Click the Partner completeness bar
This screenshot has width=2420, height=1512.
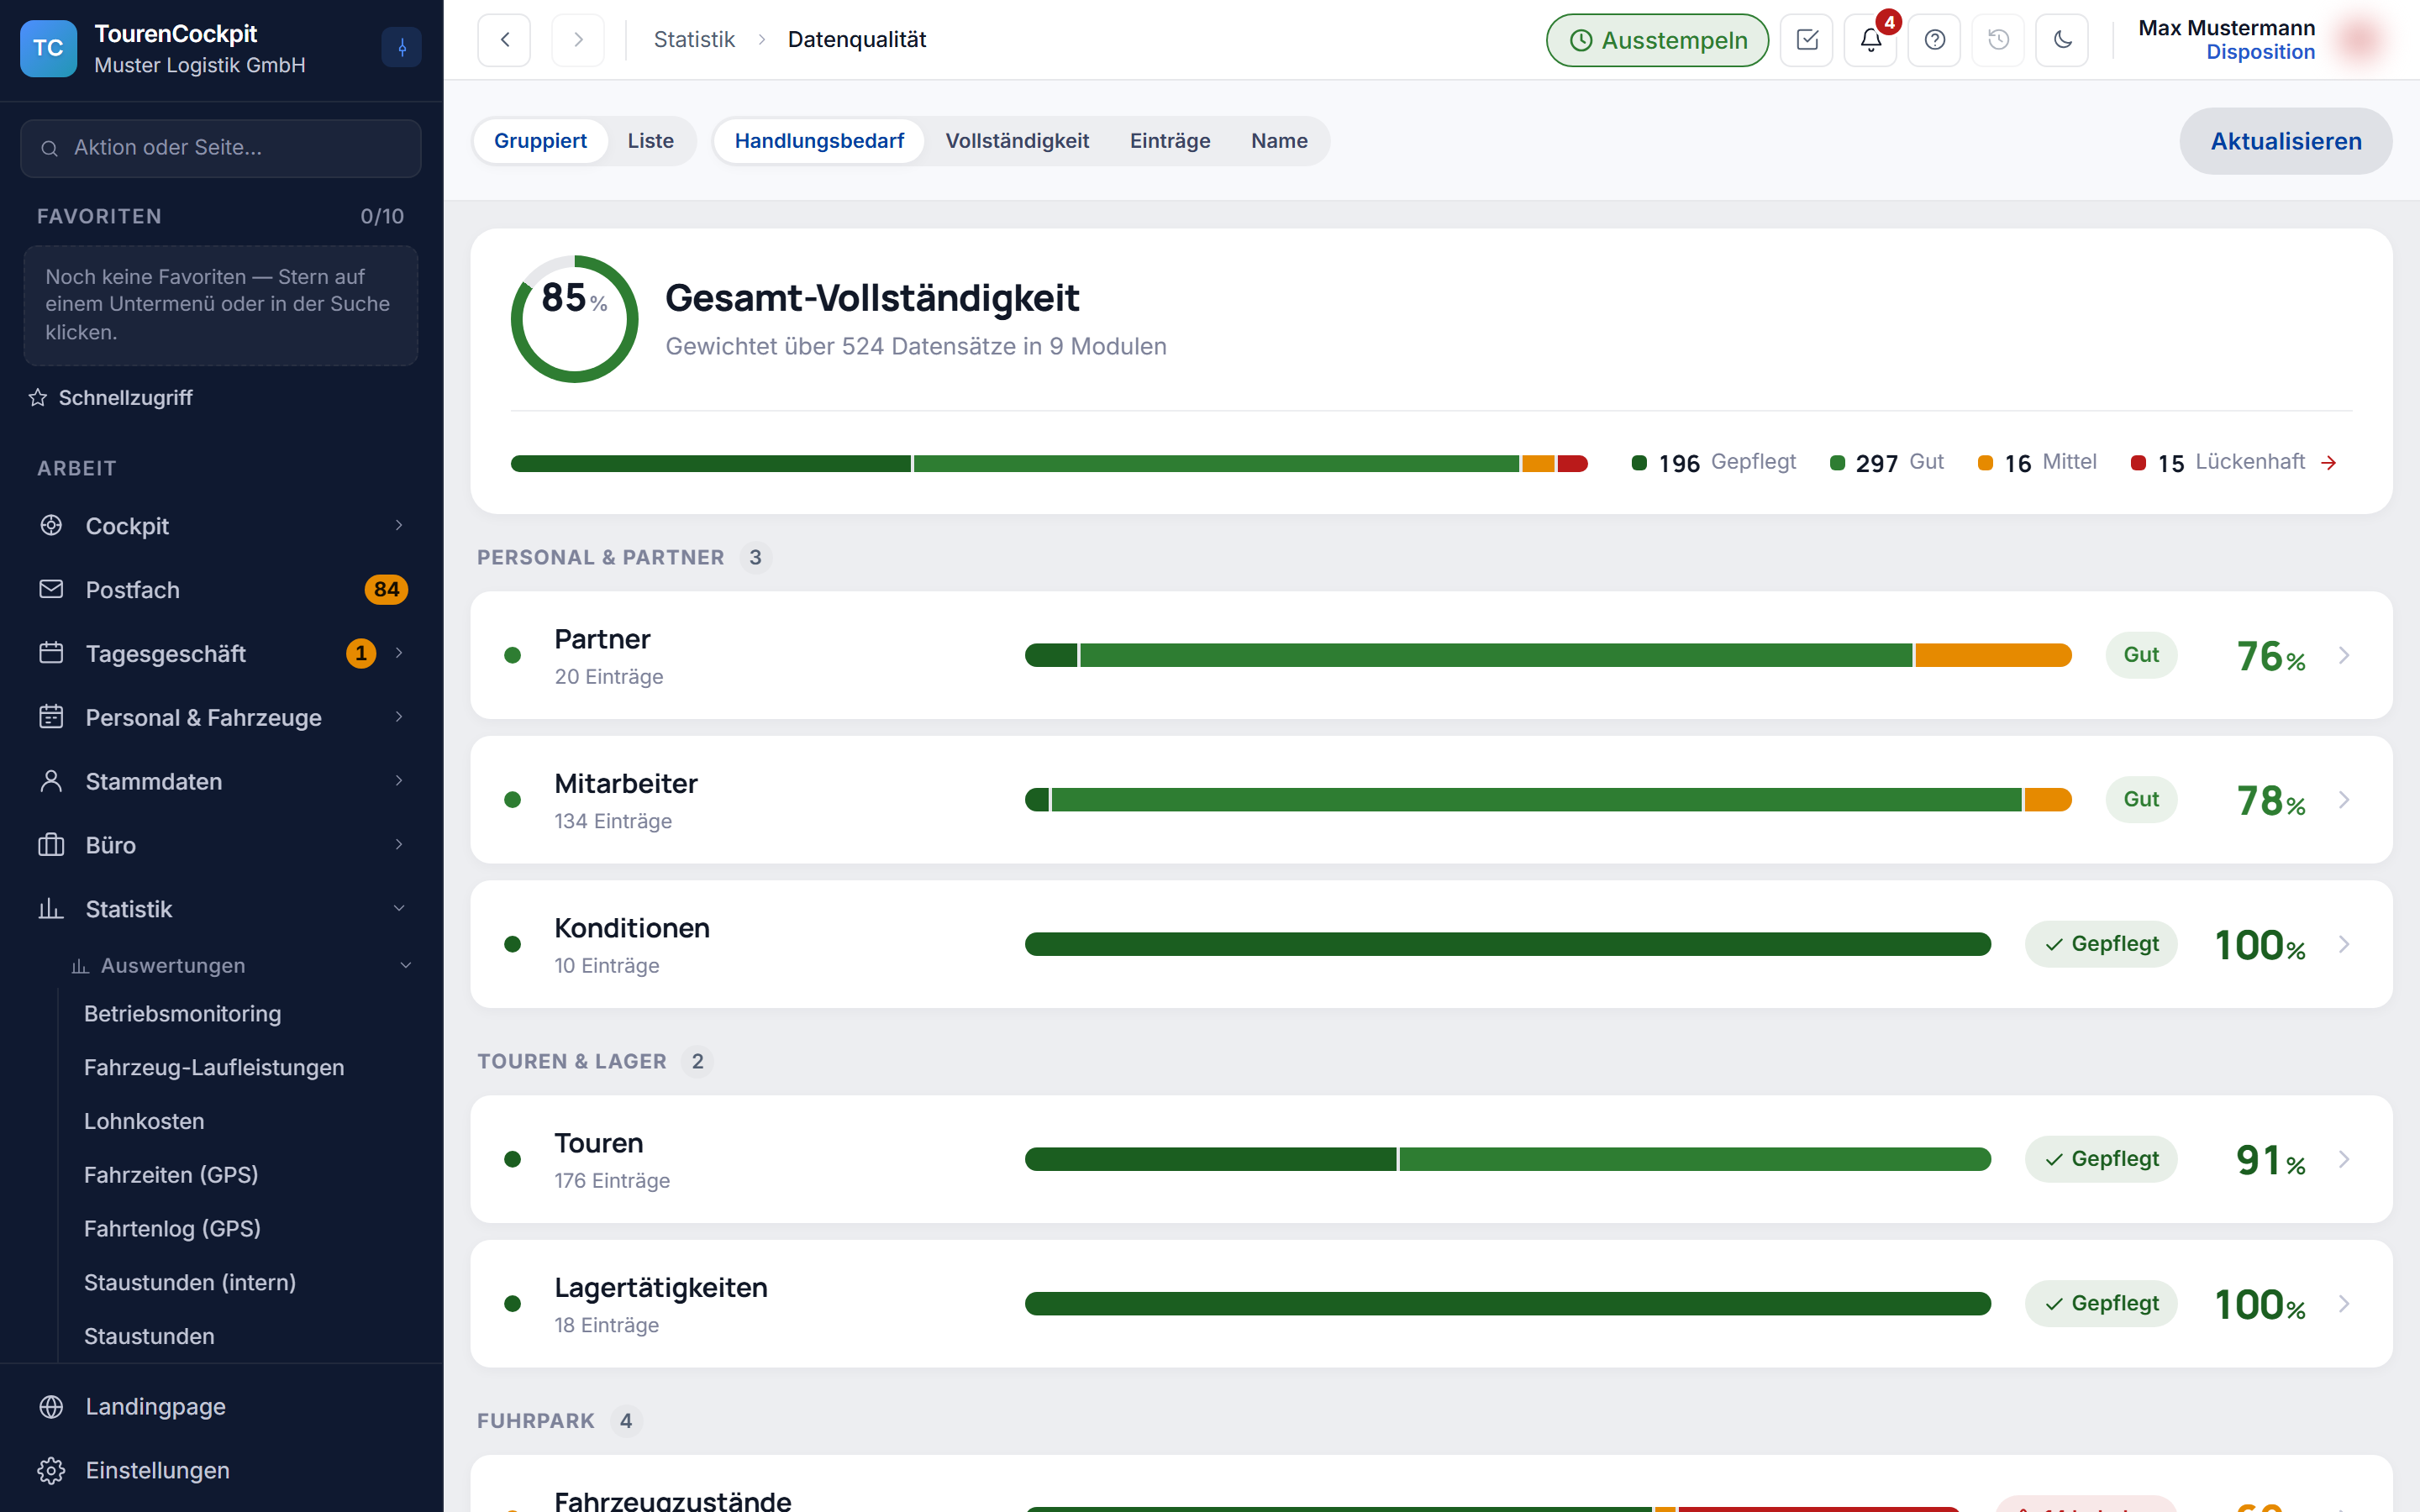[x=1548, y=656]
